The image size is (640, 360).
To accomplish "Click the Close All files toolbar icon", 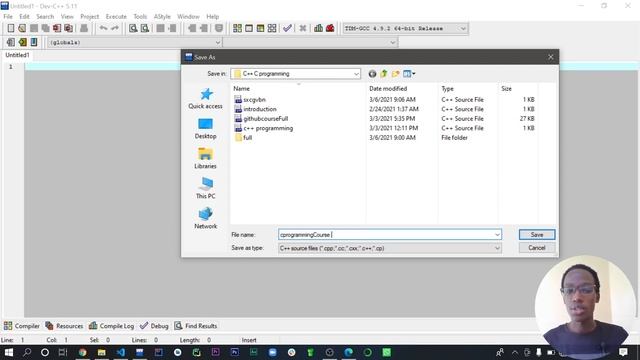I will point(69,28).
